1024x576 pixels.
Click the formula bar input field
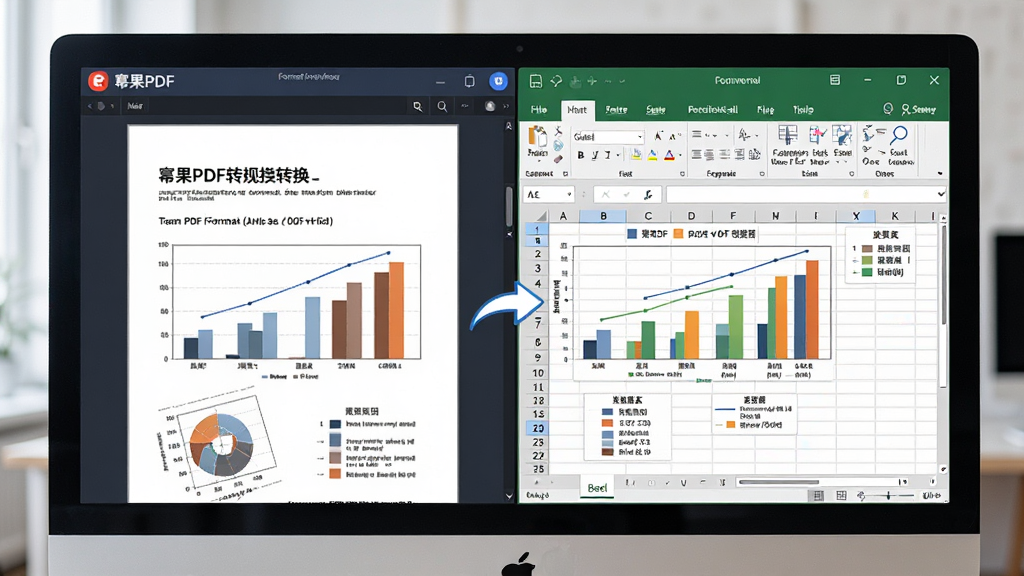pyautogui.click(x=801, y=195)
